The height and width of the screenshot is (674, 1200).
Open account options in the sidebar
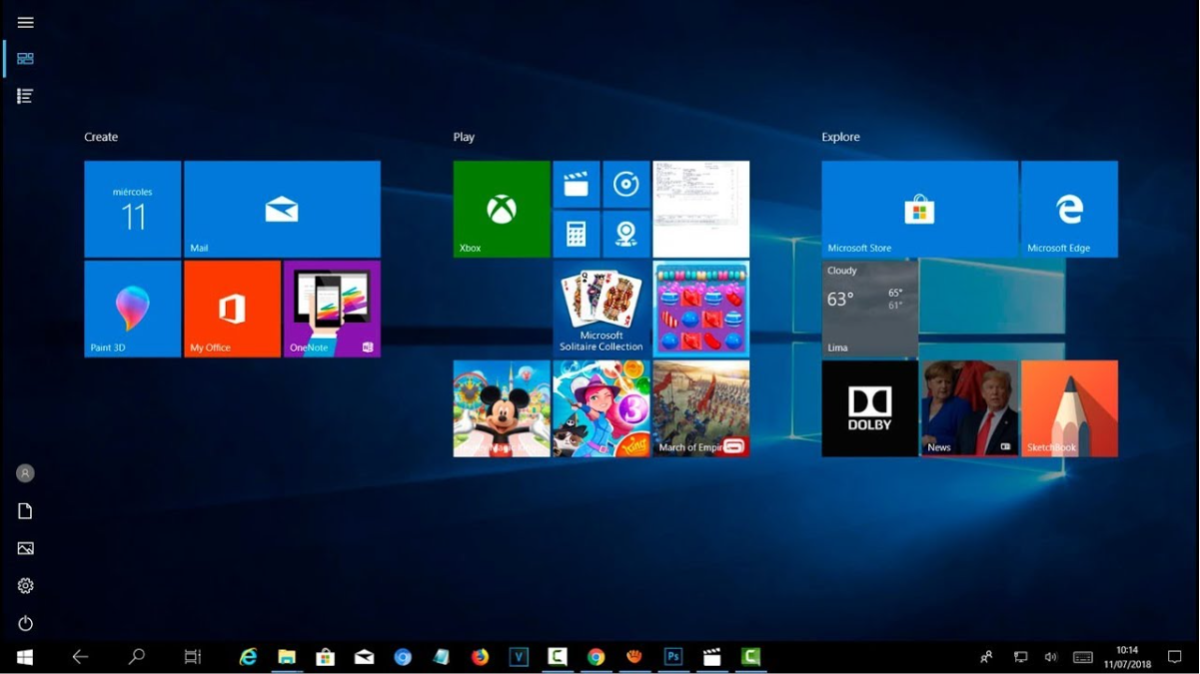coord(24,472)
